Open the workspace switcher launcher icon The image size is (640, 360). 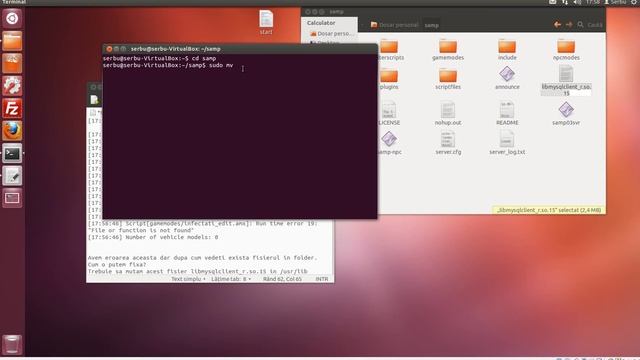pyautogui.click(x=12, y=198)
